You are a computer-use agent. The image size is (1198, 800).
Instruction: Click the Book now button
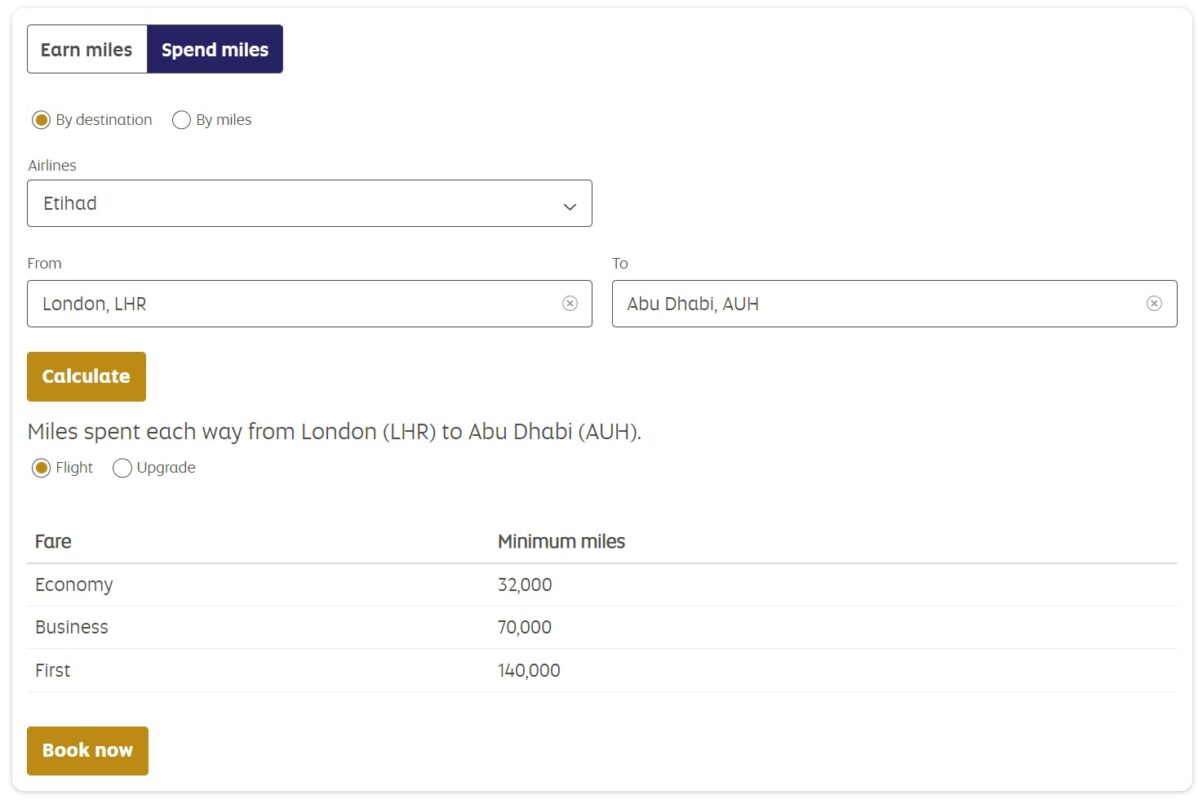(x=87, y=750)
